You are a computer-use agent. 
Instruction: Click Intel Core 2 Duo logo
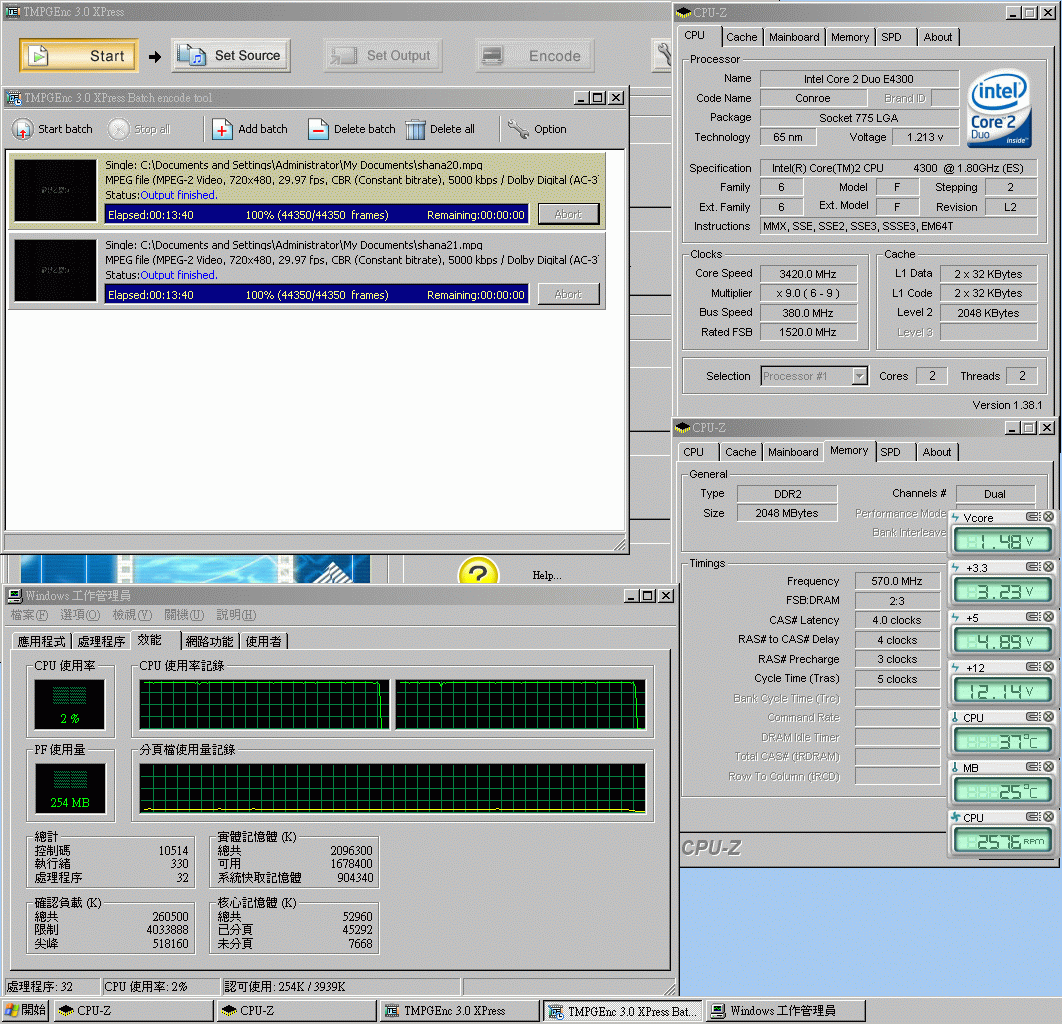[x=1000, y=108]
